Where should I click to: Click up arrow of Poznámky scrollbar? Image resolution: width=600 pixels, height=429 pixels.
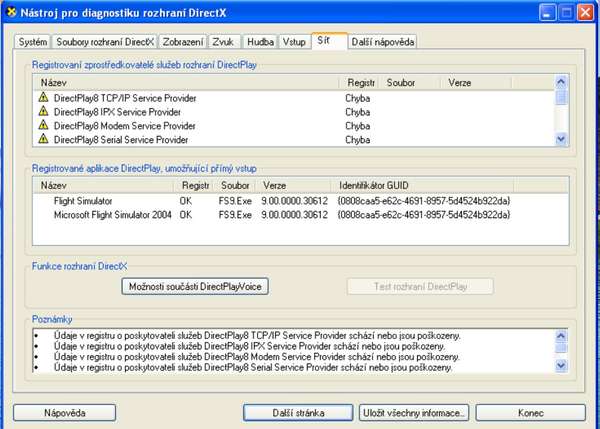click(561, 336)
